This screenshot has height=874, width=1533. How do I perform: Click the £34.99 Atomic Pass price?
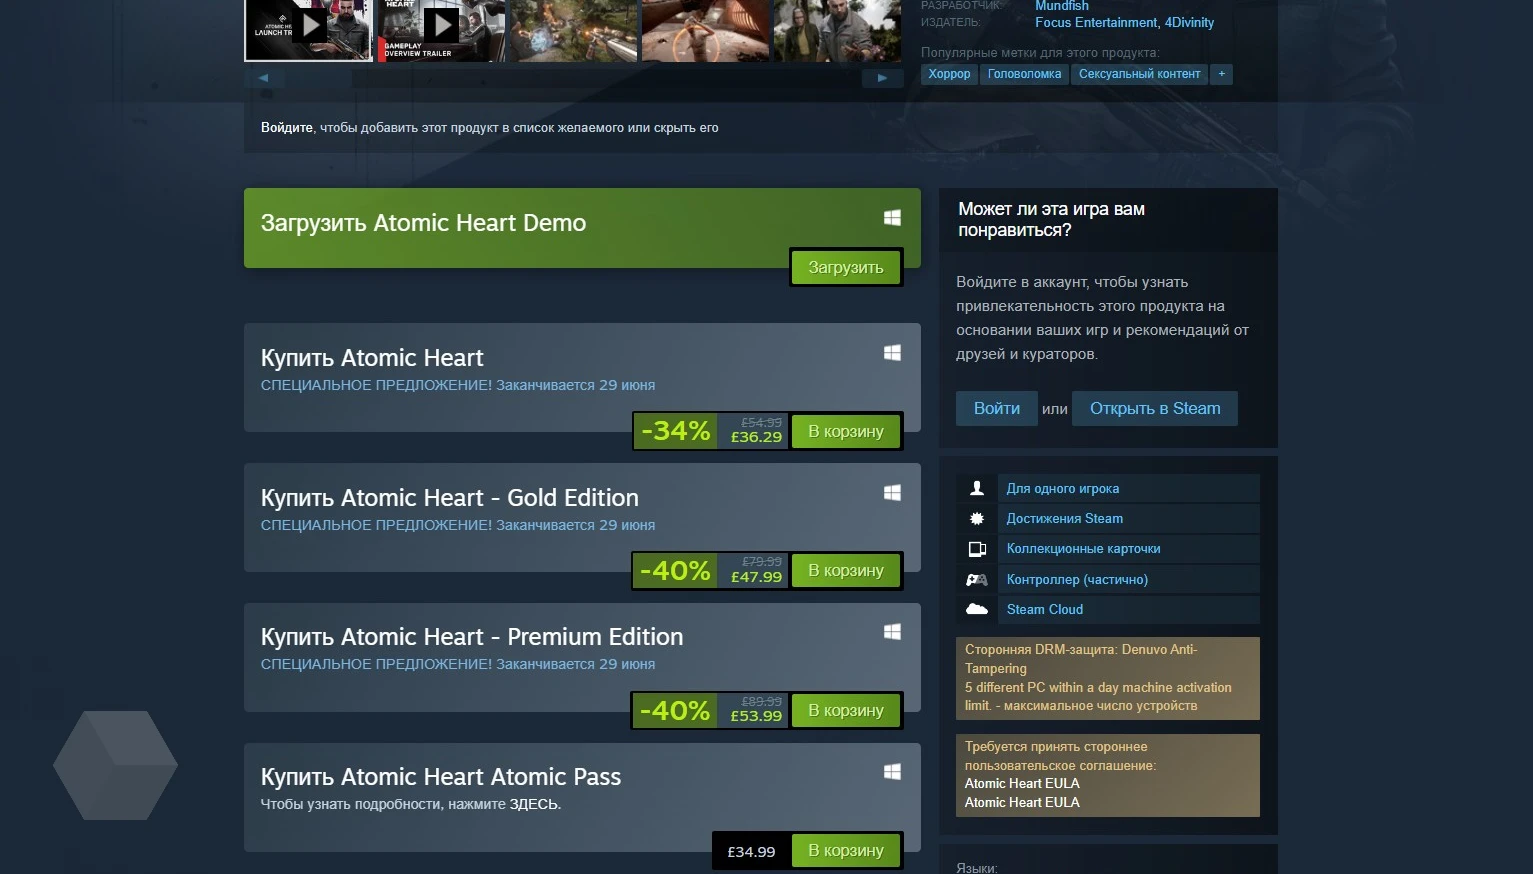751,852
